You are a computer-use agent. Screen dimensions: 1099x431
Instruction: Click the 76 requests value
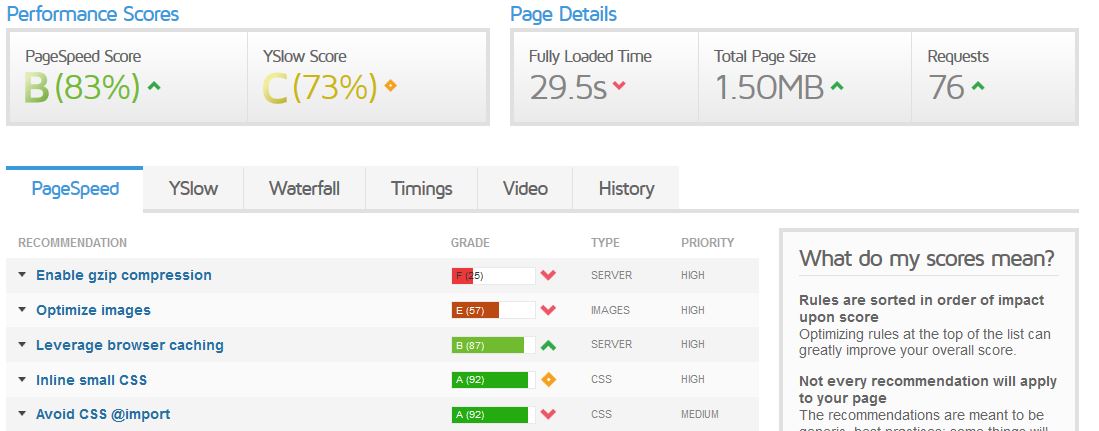[946, 88]
